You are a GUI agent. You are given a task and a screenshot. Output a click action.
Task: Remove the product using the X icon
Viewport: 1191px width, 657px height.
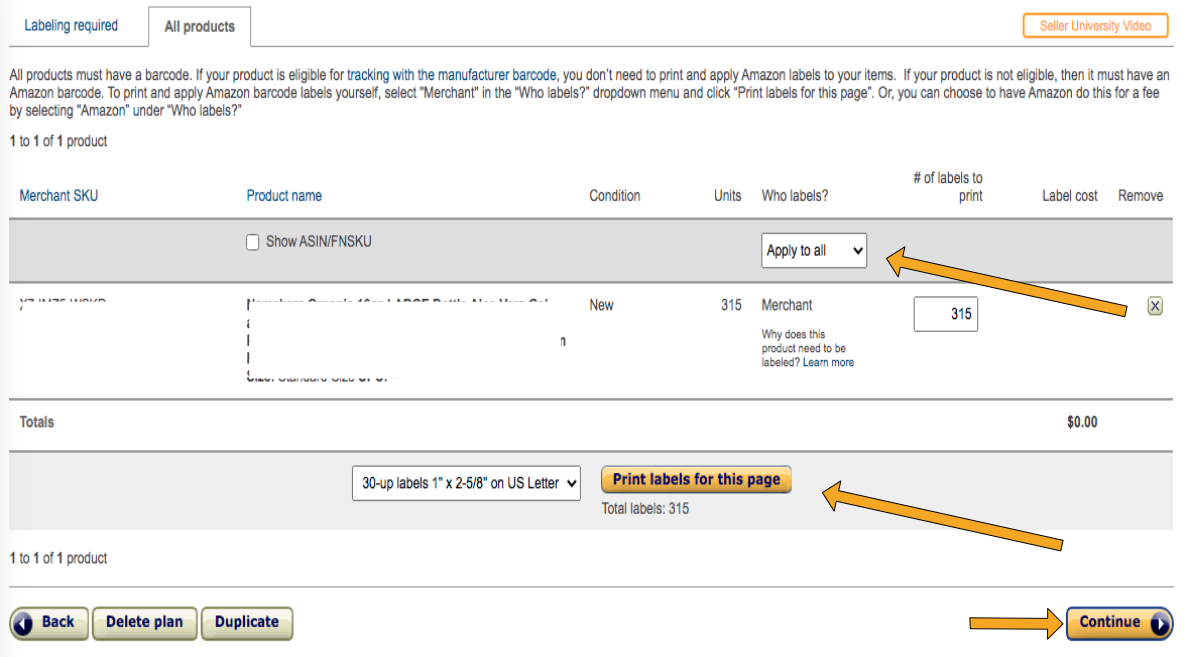1155,306
